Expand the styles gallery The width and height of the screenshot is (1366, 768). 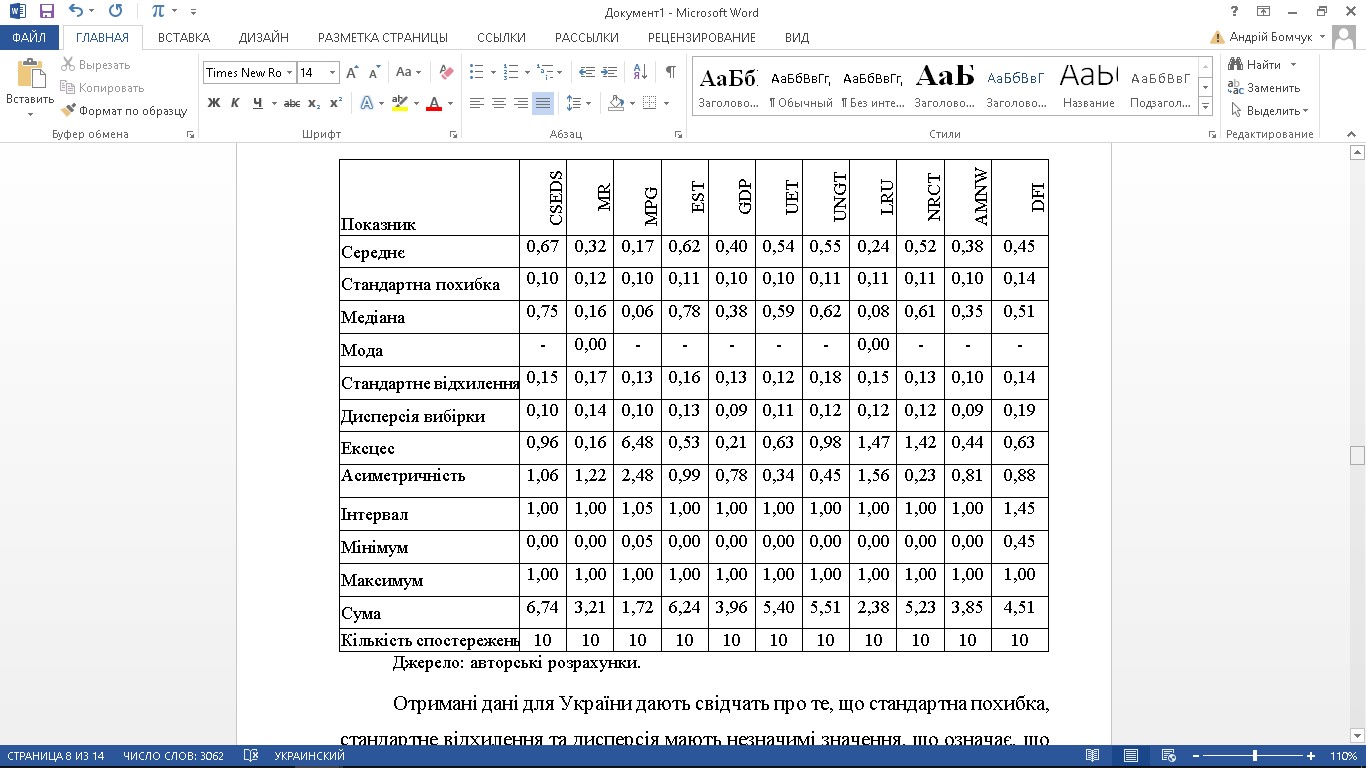[x=1205, y=107]
